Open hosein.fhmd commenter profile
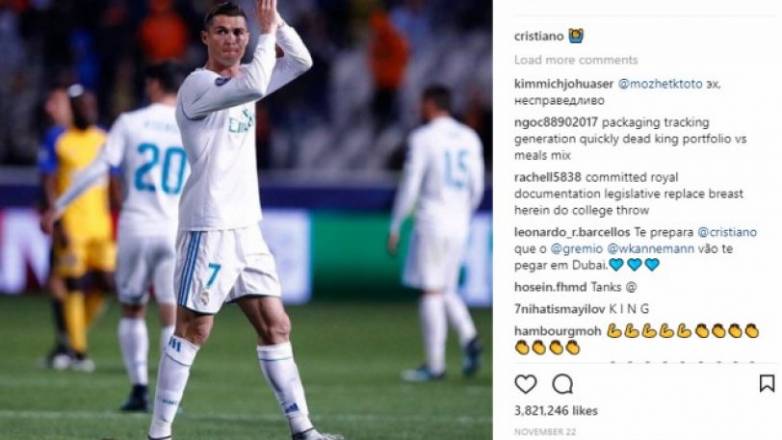This screenshot has width=782, height=440. pos(550,287)
